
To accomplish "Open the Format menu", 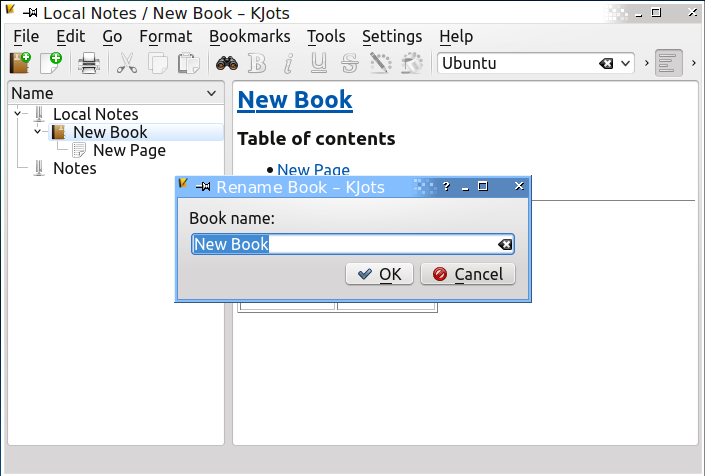I will 165,36.
